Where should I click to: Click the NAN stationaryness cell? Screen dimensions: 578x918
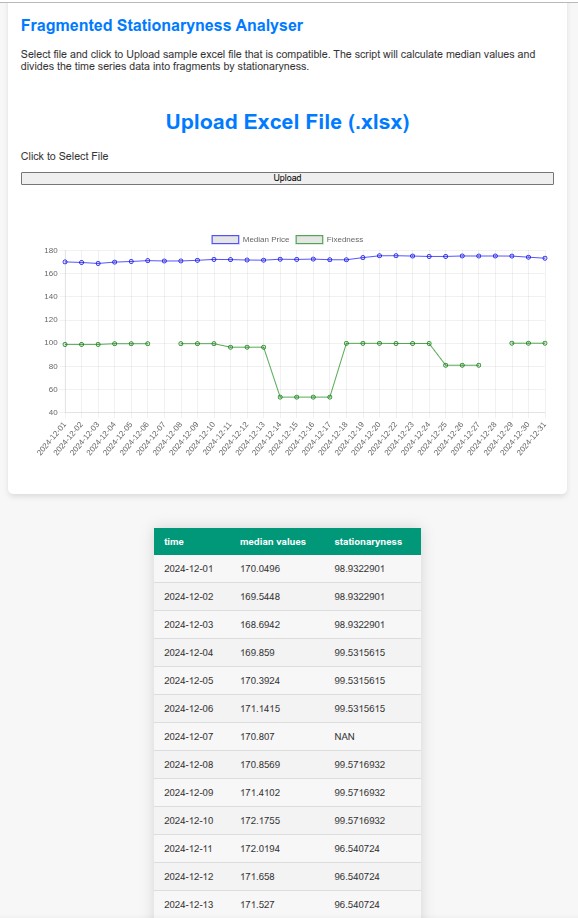coord(344,737)
